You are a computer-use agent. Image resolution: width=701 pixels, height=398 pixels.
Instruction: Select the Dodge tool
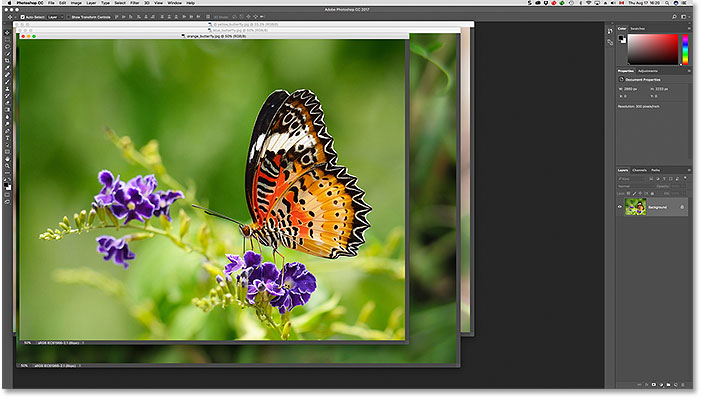click(7, 124)
